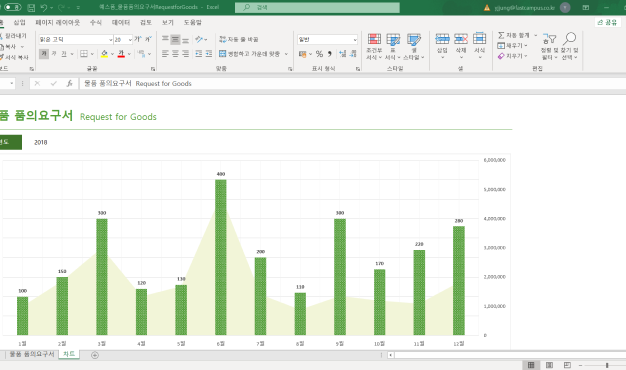Image resolution: width=626 pixels, height=370 pixels.
Task: Apply yellow fill color
Action: [x=104, y=53]
